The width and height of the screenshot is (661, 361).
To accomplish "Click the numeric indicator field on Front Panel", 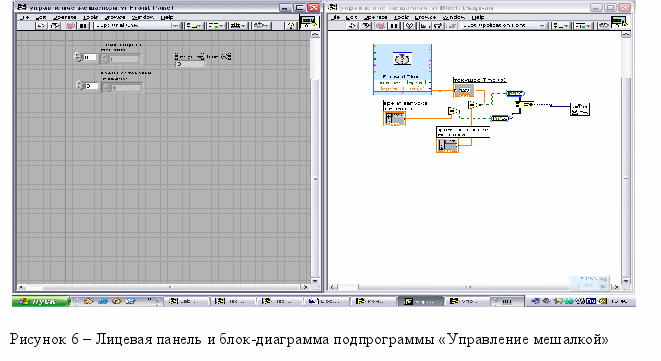I will [190, 64].
